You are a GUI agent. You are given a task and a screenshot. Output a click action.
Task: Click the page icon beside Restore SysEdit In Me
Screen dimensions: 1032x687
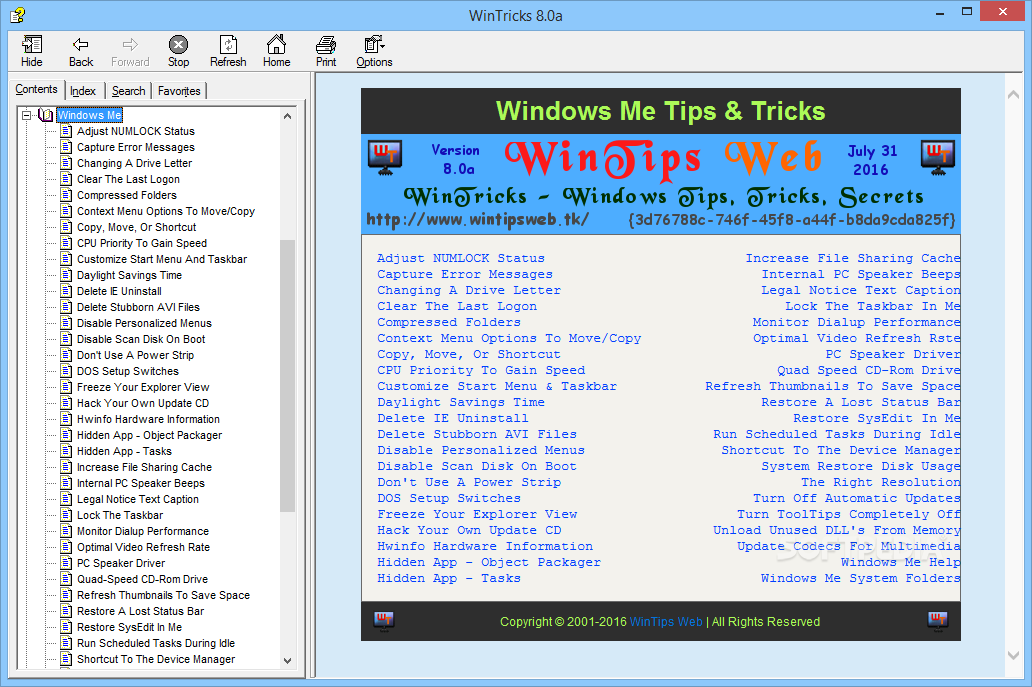coord(66,627)
